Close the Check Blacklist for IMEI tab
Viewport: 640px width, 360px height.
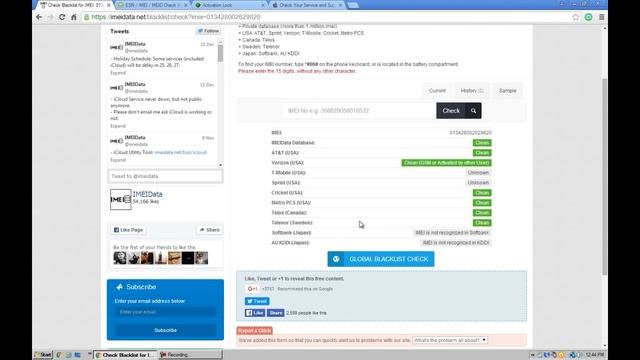pyautogui.click(x=109, y=5)
